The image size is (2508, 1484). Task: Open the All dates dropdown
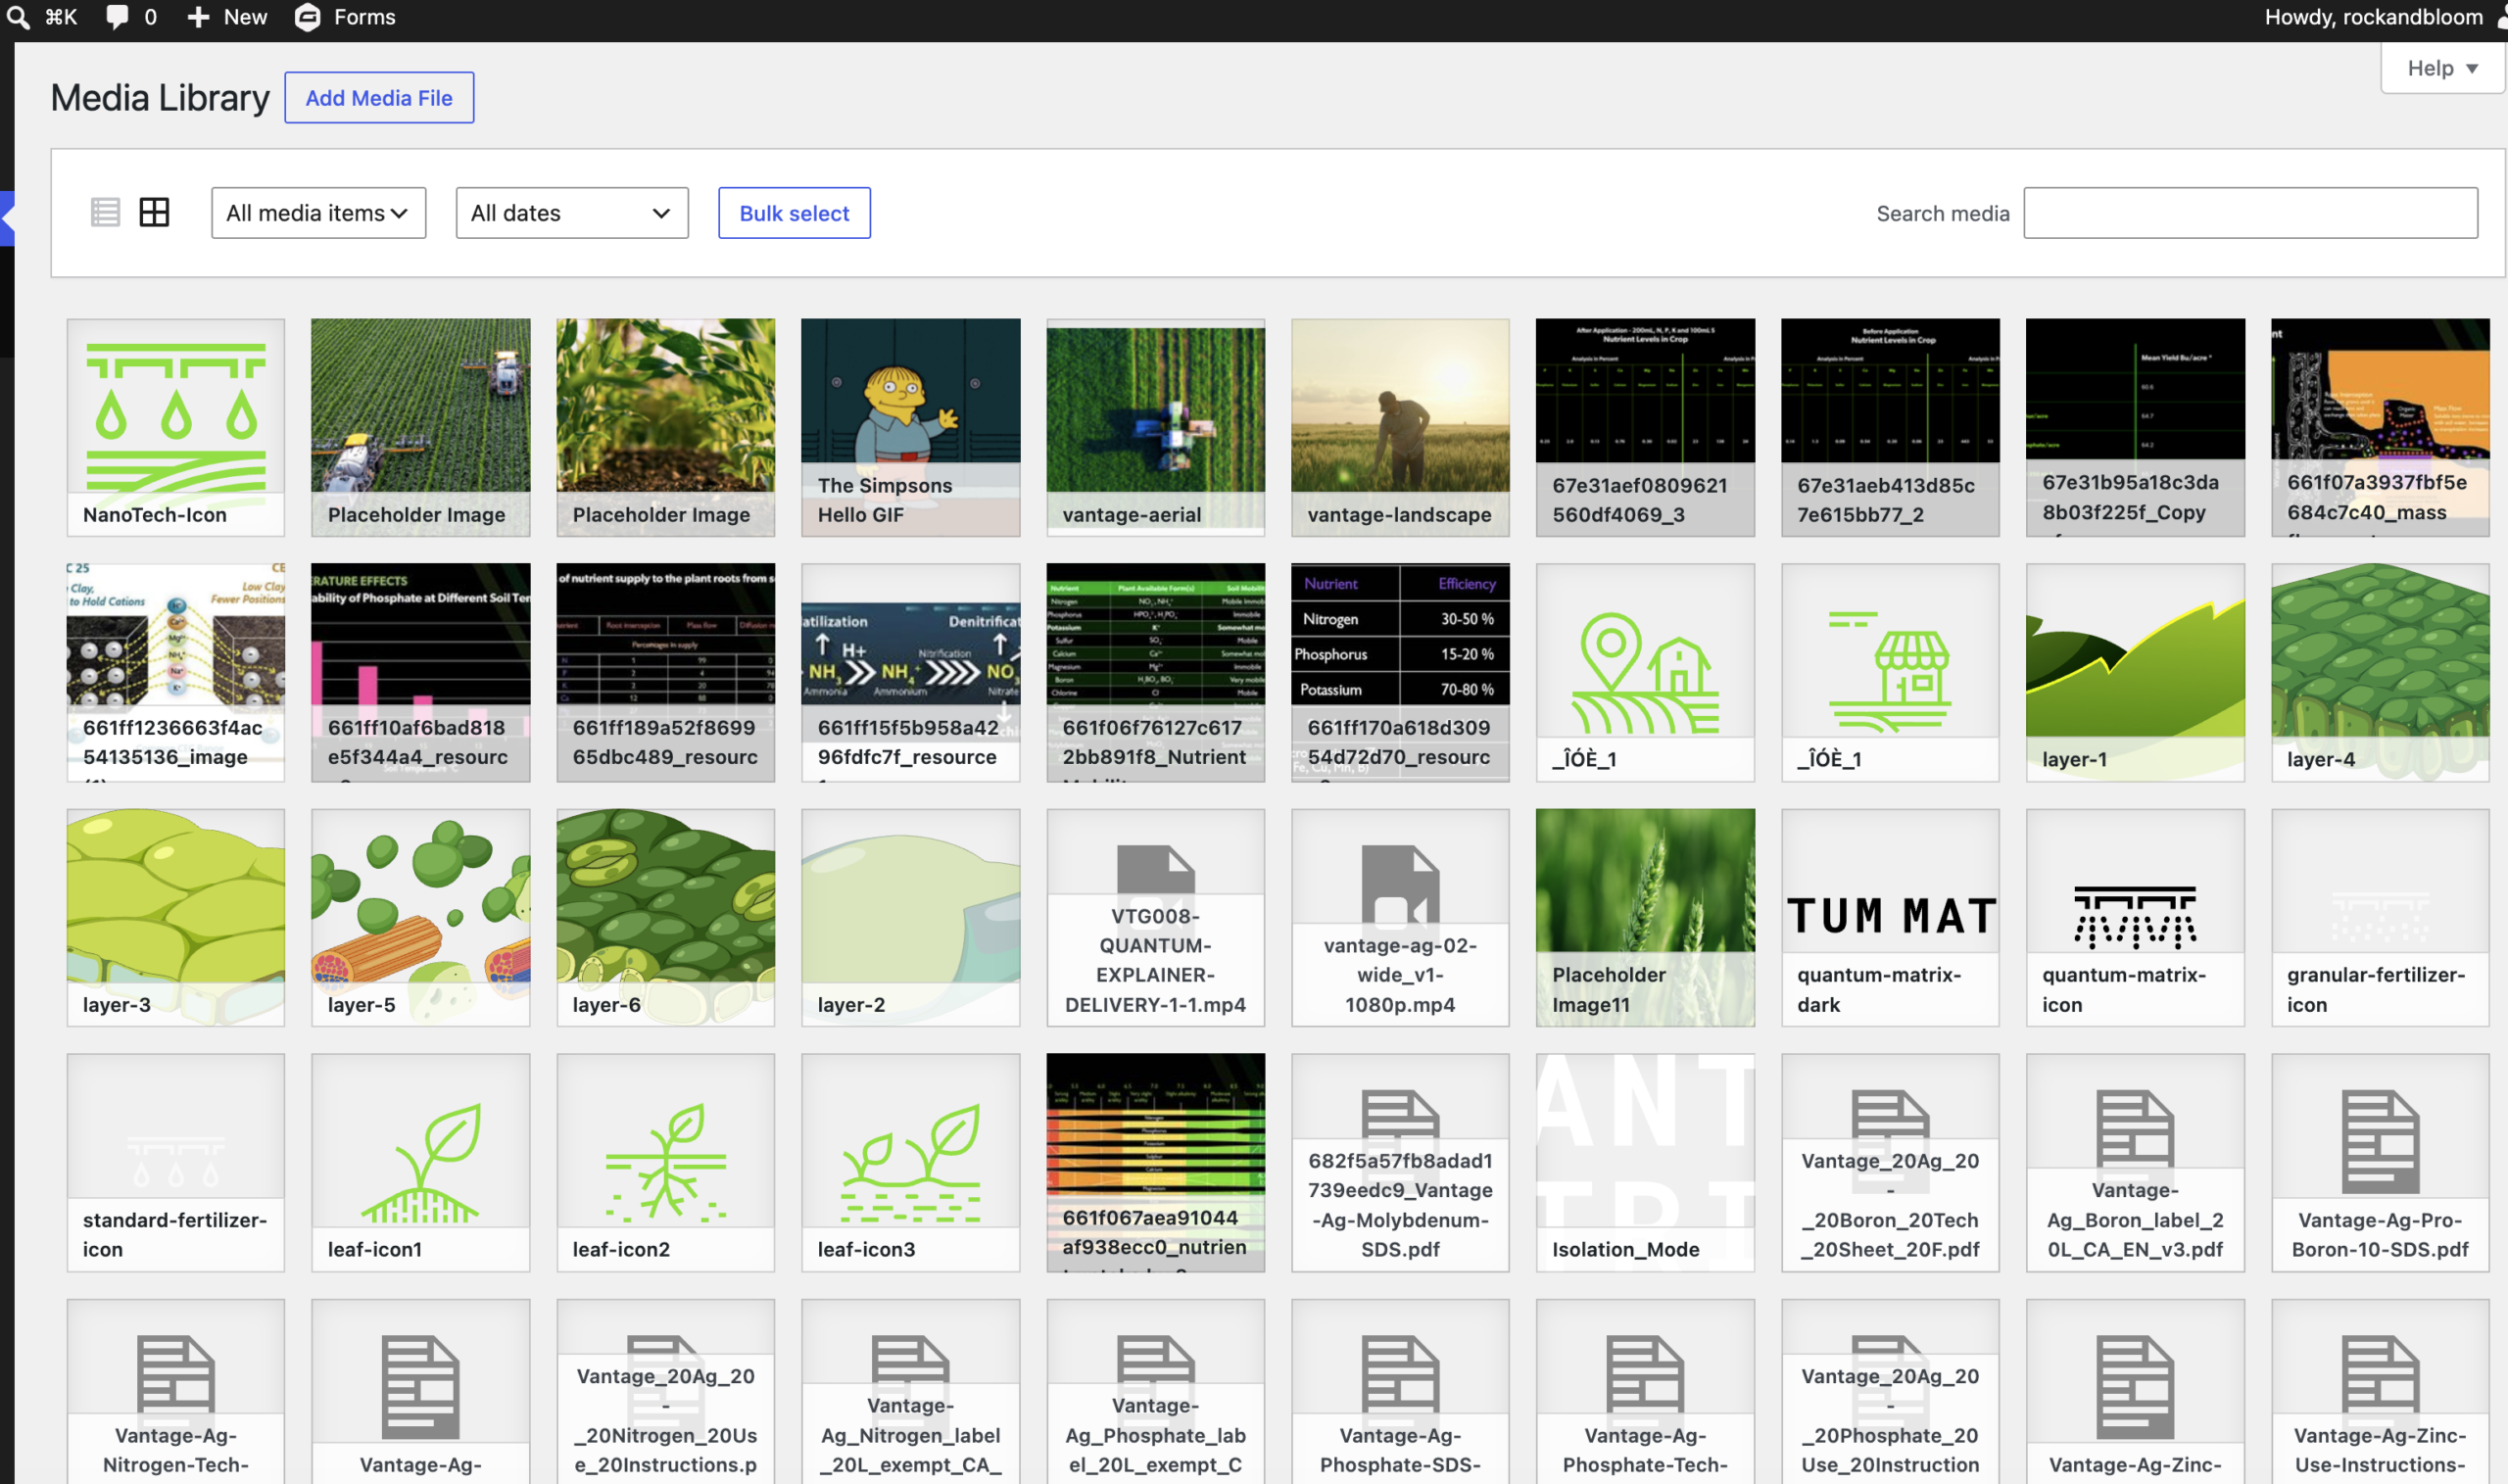click(572, 213)
